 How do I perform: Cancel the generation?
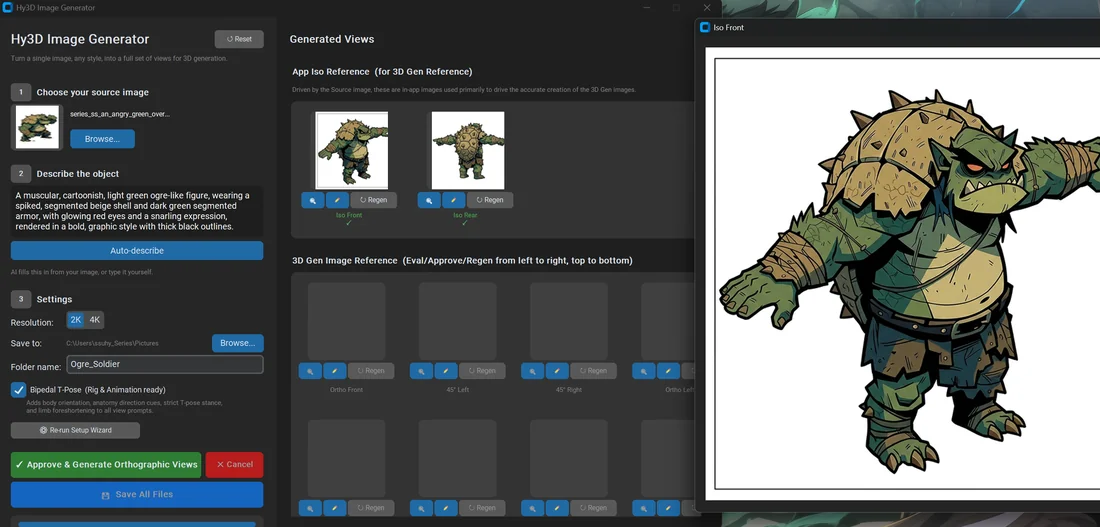pyautogui.click(x=234, y=465)
